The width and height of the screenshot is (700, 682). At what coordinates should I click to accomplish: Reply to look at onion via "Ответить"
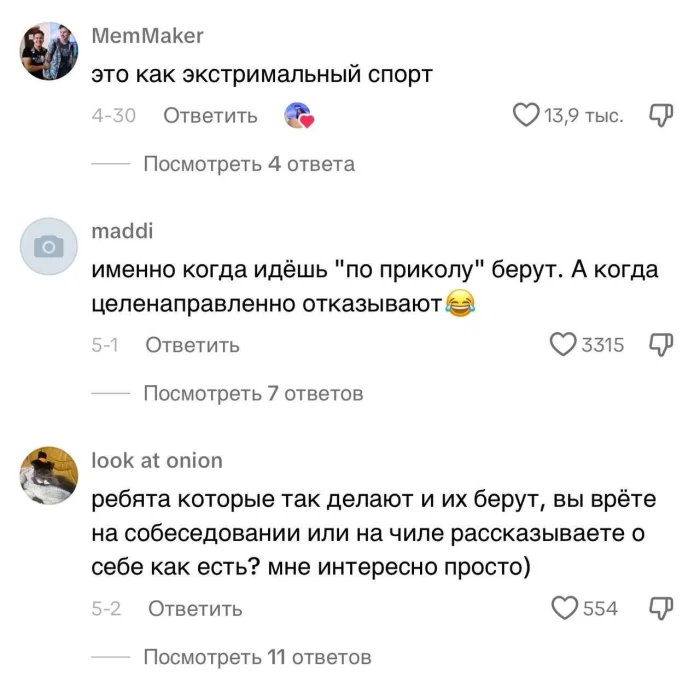tap(195, 608)
